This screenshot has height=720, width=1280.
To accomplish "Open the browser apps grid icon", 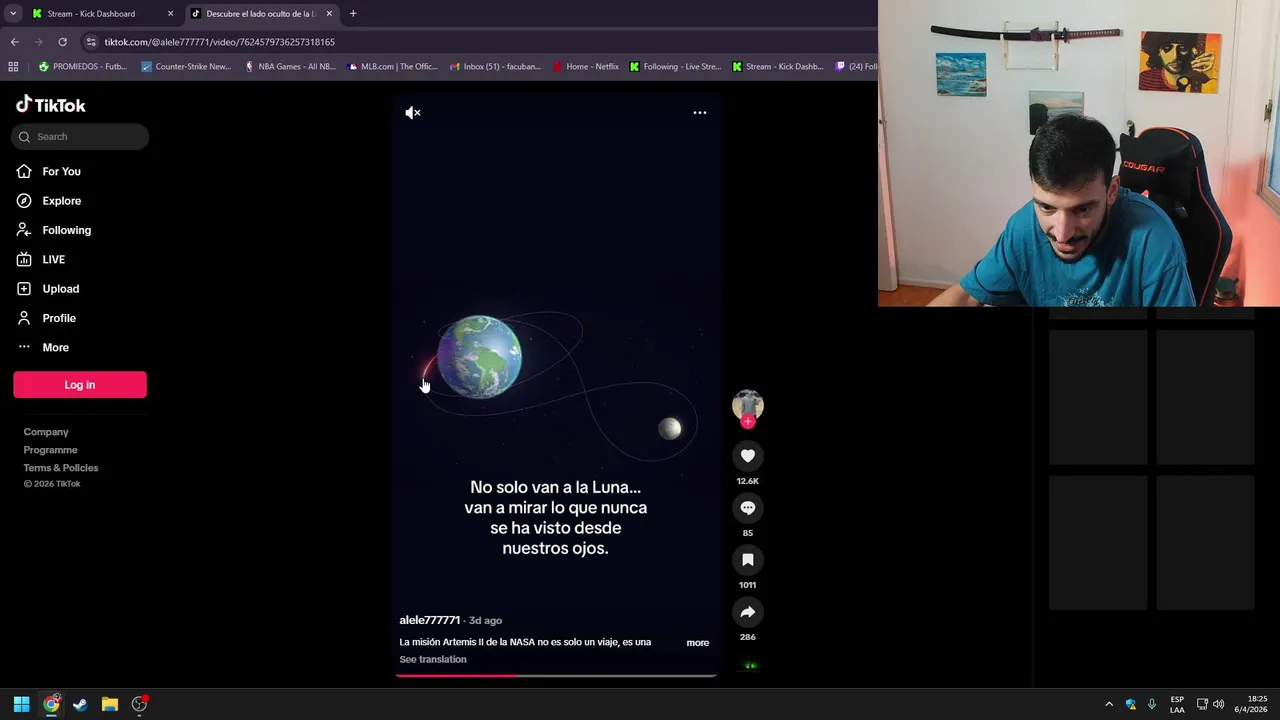I will tap(13, 67).
